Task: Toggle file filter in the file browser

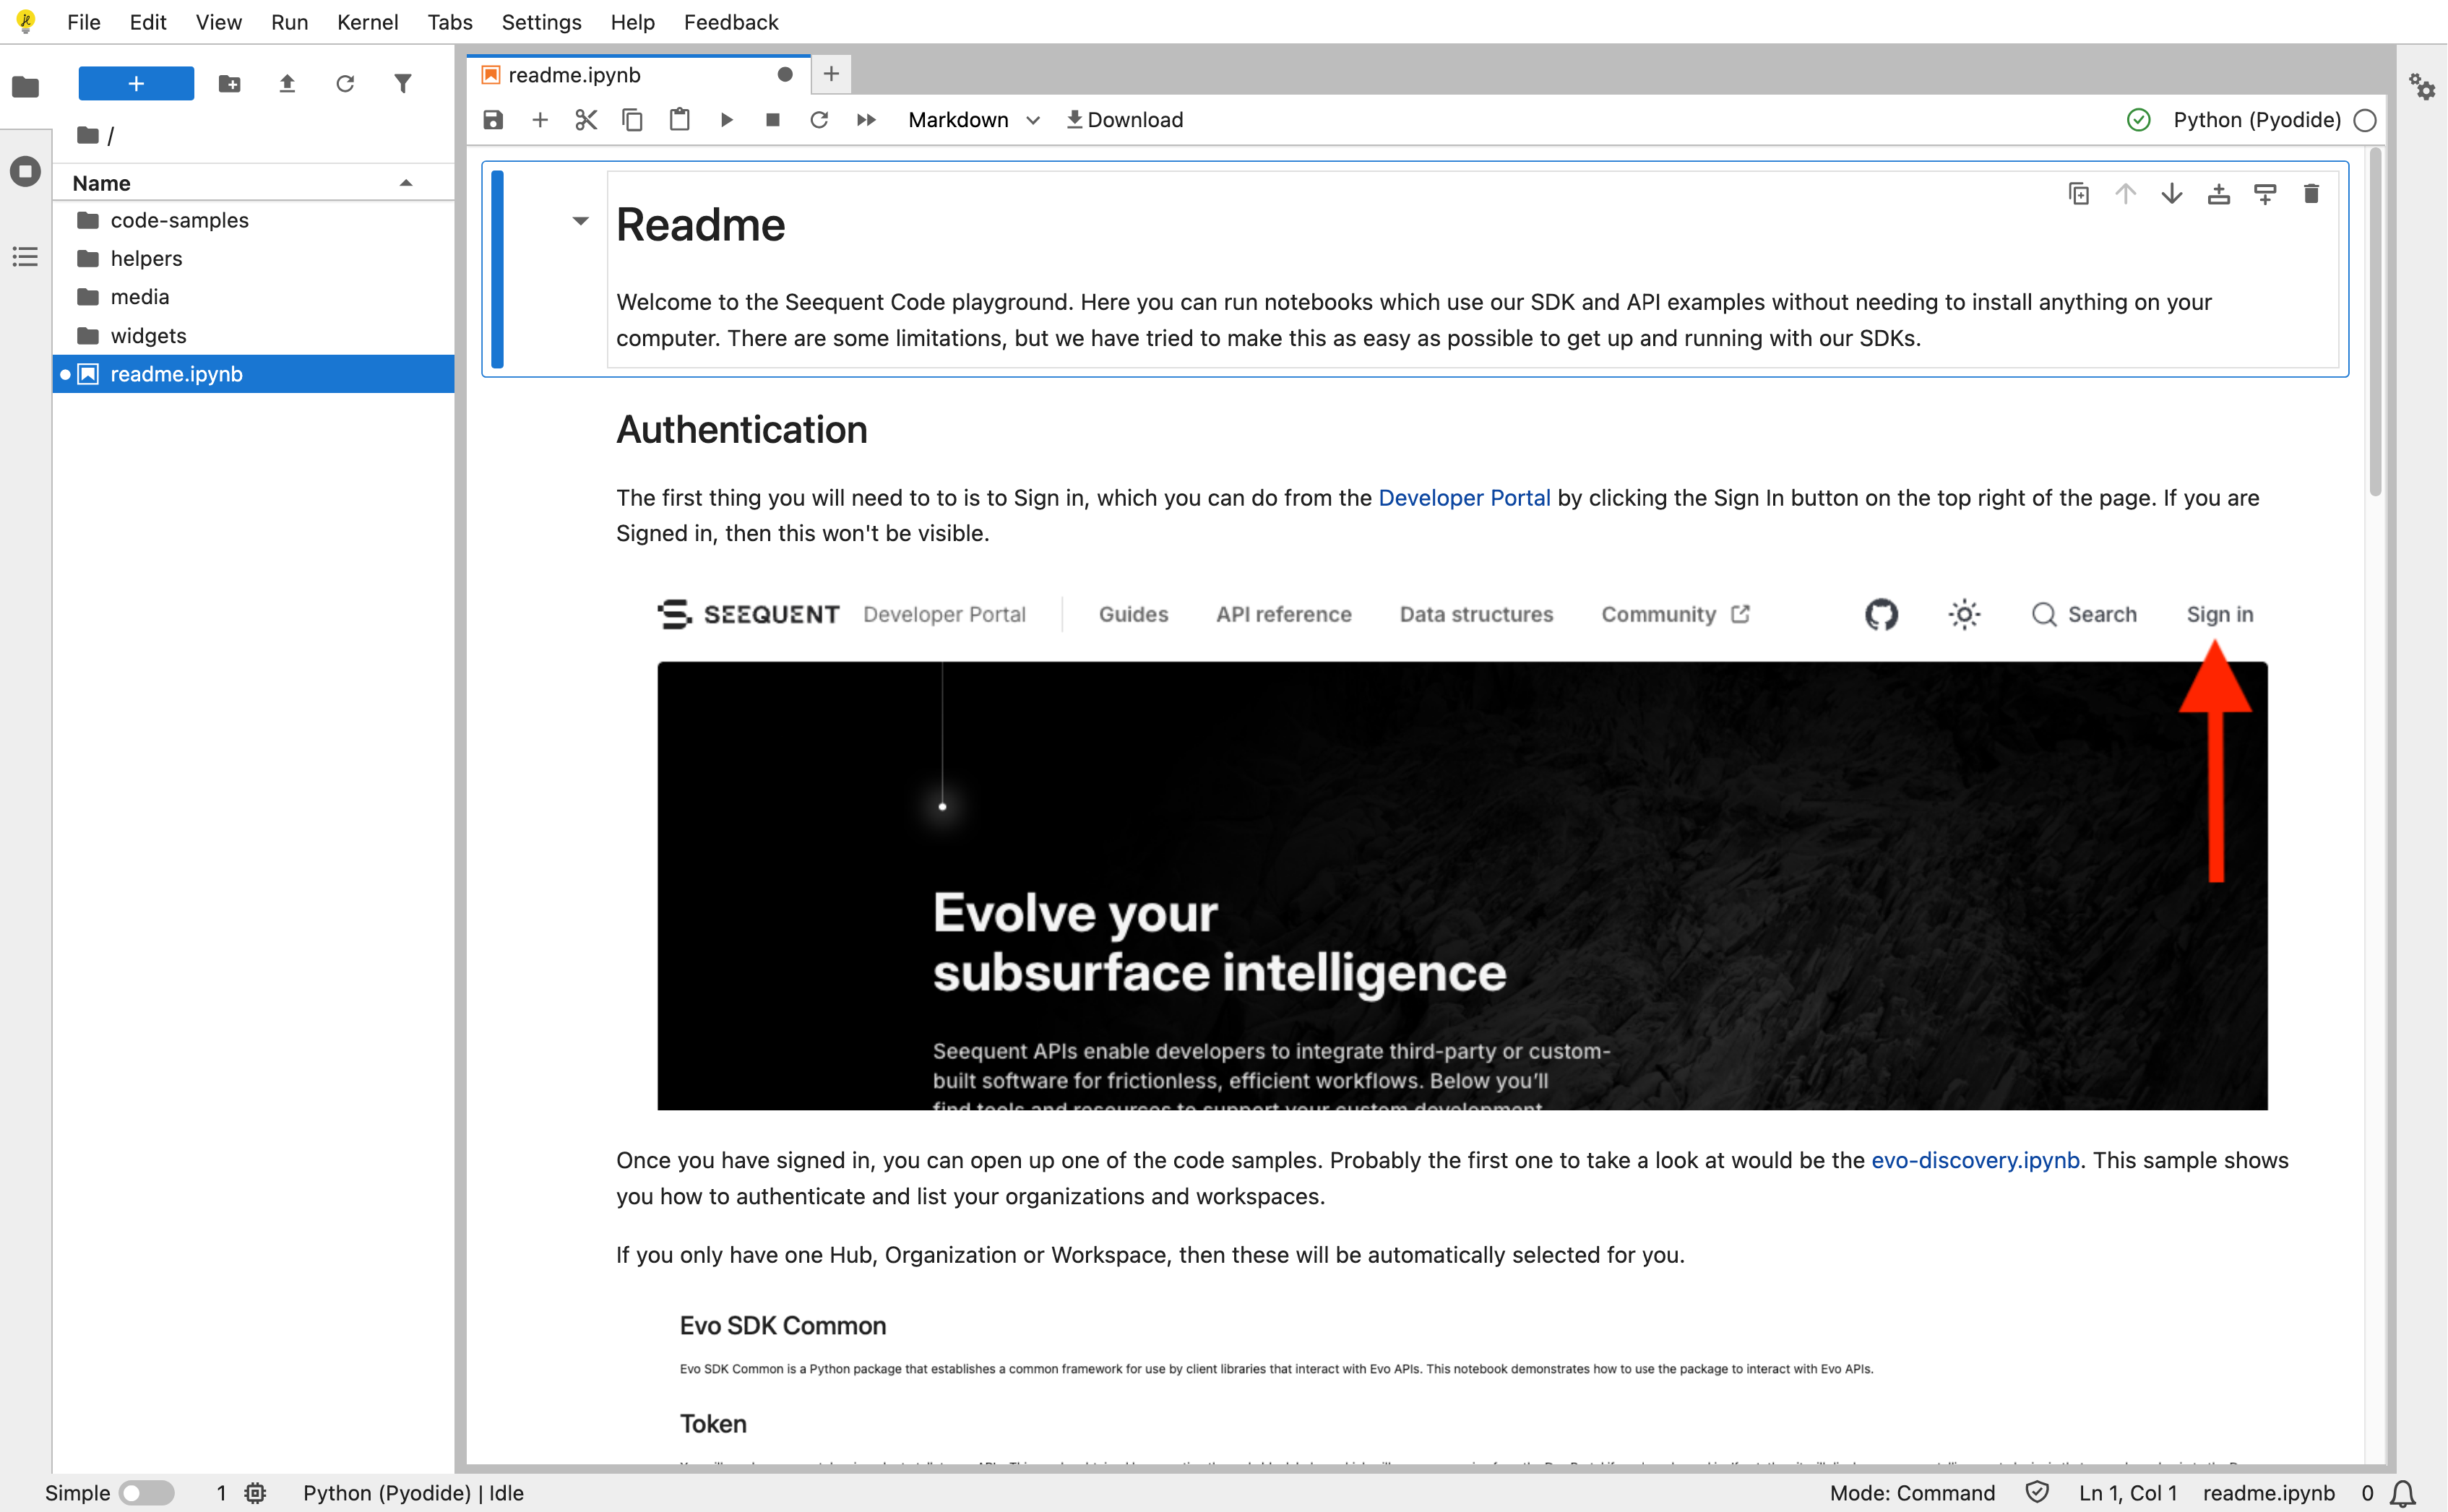Action: (x=403, y=84)
